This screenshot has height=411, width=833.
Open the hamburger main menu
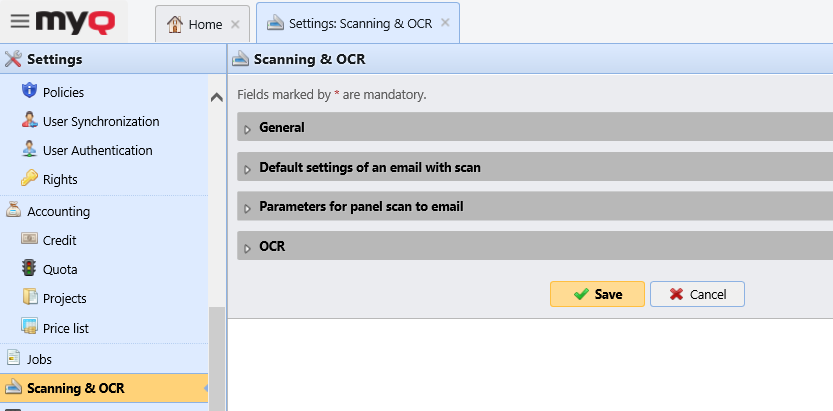coord(20,21)
